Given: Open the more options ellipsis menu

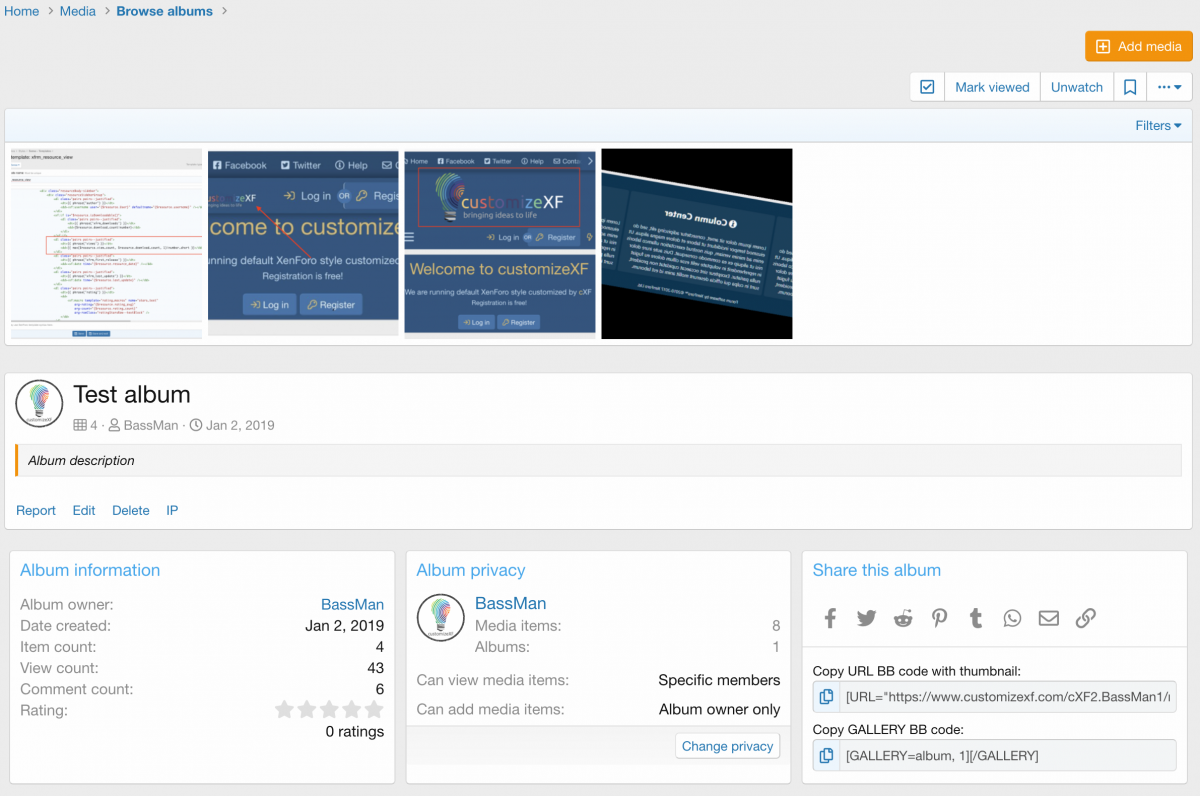Looking at the screenshot, I should coord(1169,87).
